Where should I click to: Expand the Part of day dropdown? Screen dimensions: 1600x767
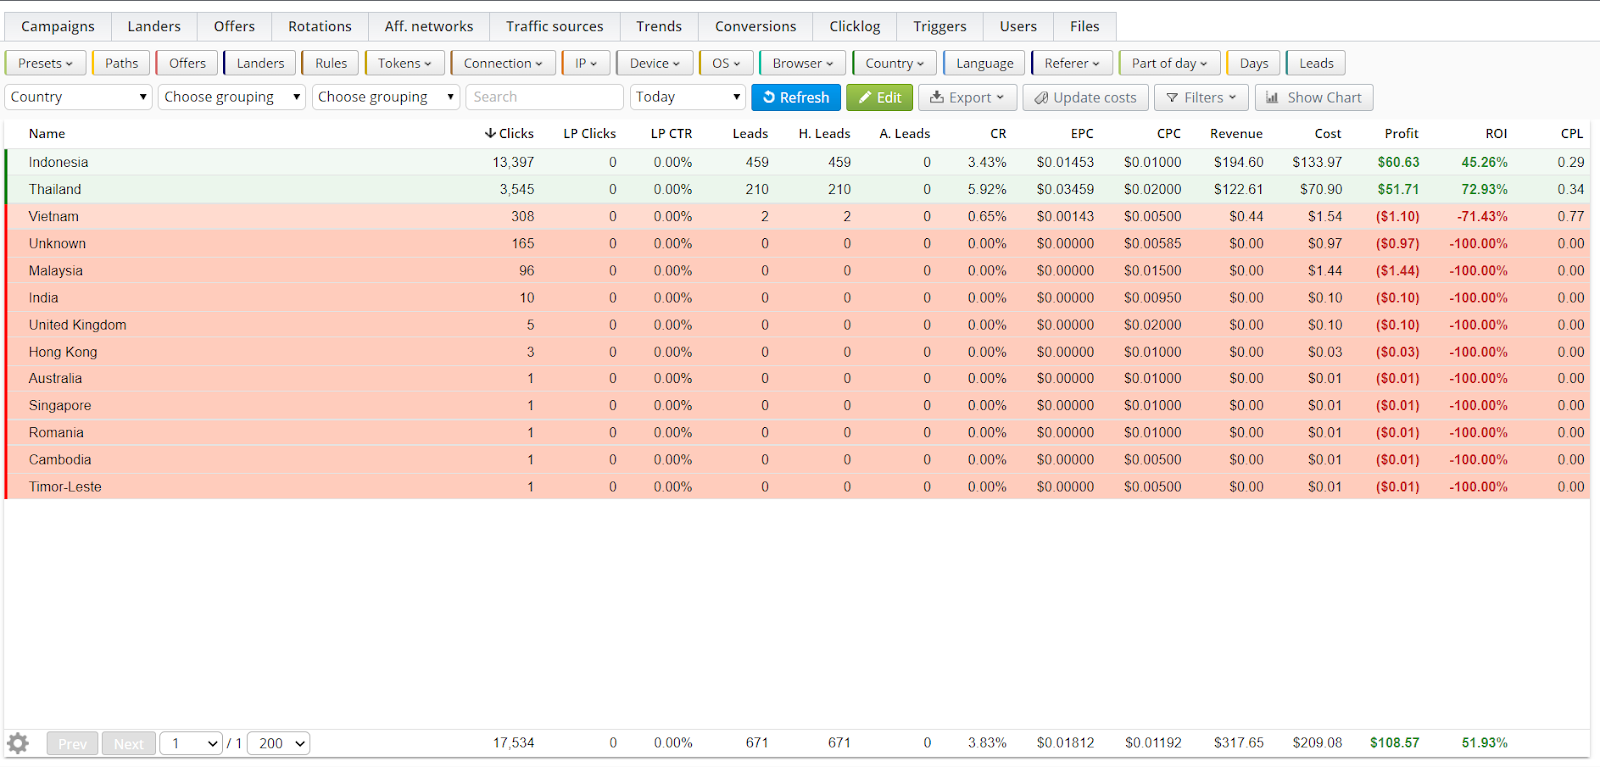tap(1170, 63)
